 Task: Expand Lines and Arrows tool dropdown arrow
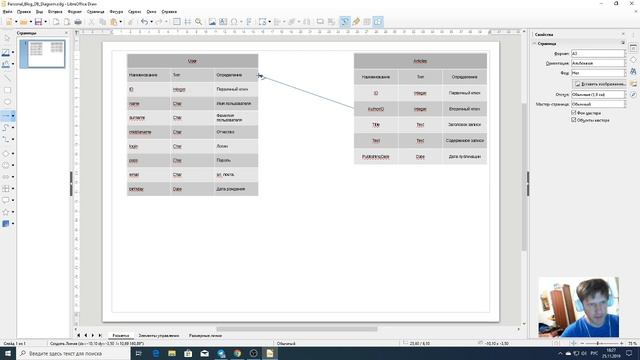coord(13,116)
